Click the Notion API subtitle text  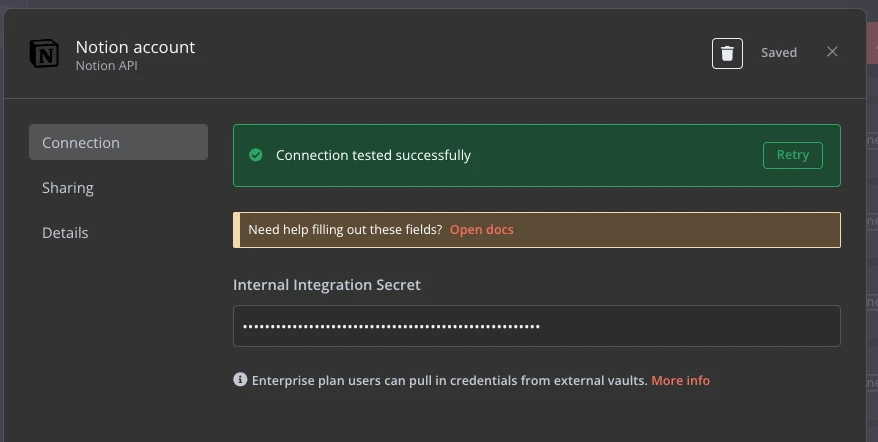point(106,66)
